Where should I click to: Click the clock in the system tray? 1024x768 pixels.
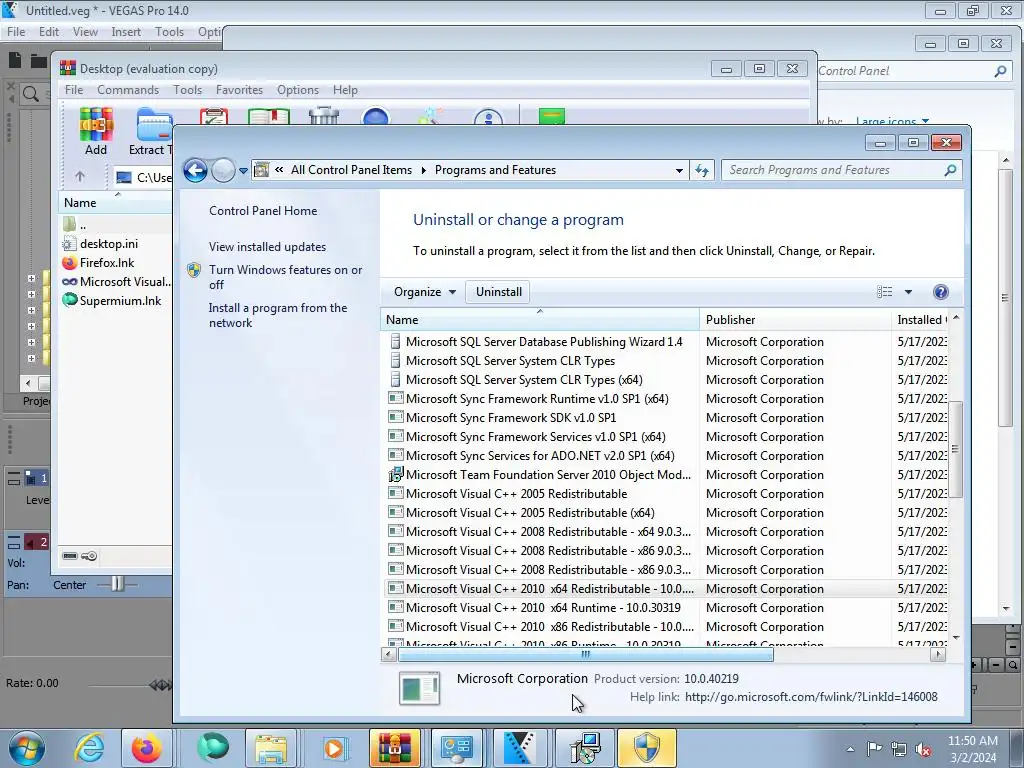point(973,749)
